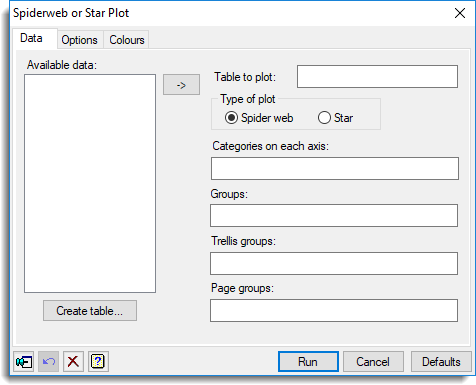Viewport: 476px width, 385px height.
Task: Click inside the Available data list box
Action: pos(90,183)
